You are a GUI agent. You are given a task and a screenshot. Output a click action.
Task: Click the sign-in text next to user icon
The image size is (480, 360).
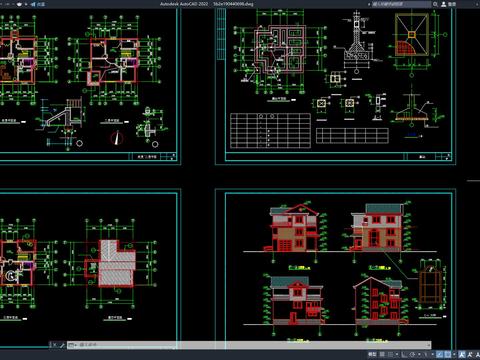pos(452,4)
